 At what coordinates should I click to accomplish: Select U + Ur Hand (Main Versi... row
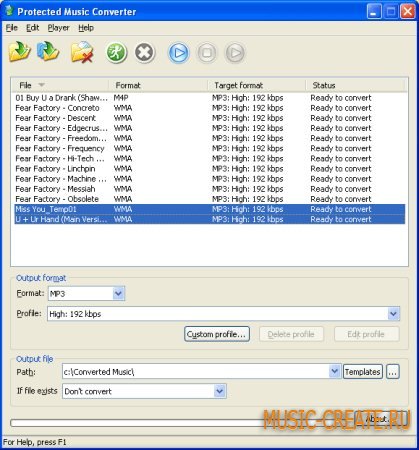[x=210, y=219]
